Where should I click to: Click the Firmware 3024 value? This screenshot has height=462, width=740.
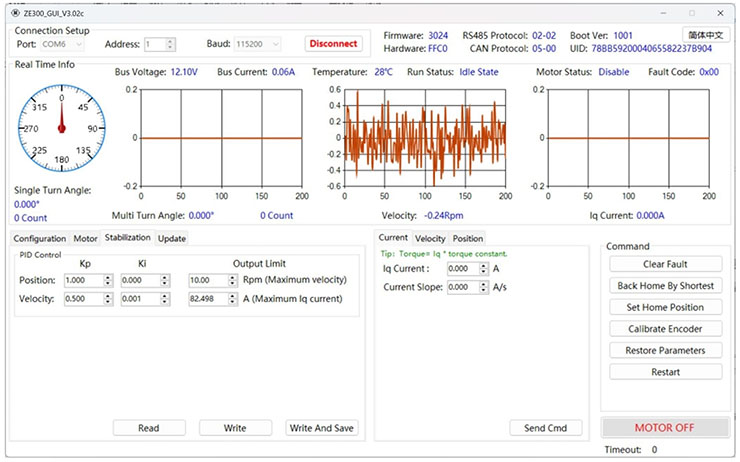coord(438,36)
